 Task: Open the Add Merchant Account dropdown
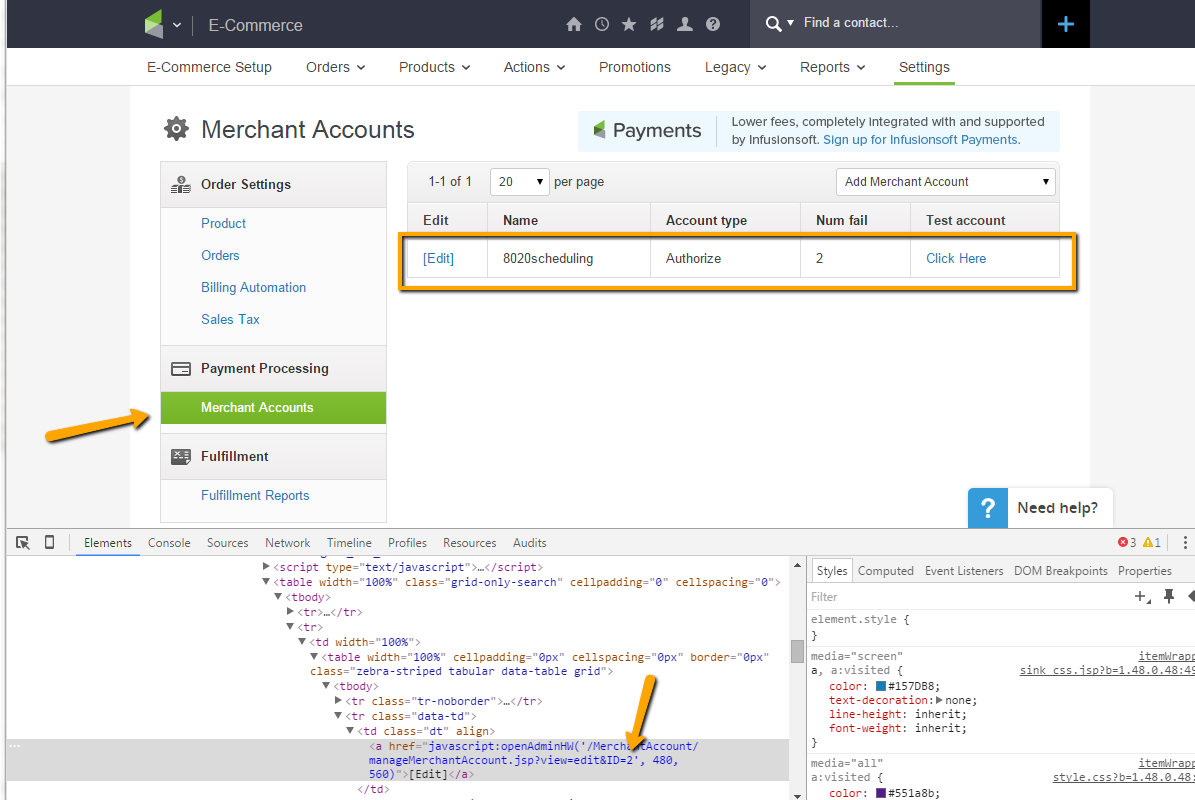945,181
